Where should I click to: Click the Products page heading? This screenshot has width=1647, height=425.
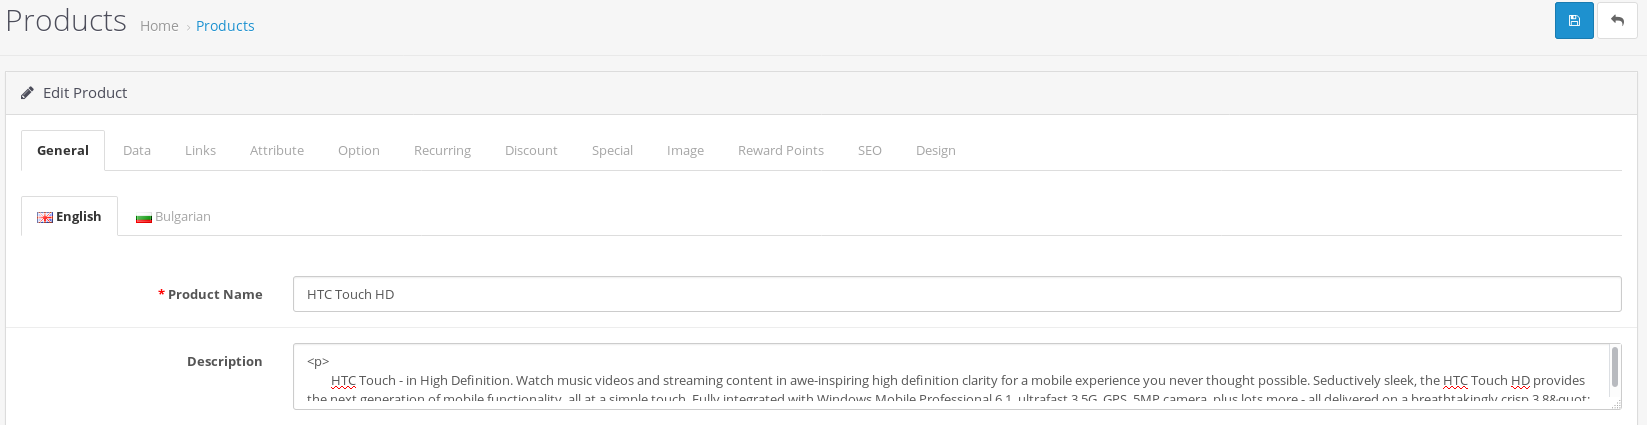click(66, 21)
